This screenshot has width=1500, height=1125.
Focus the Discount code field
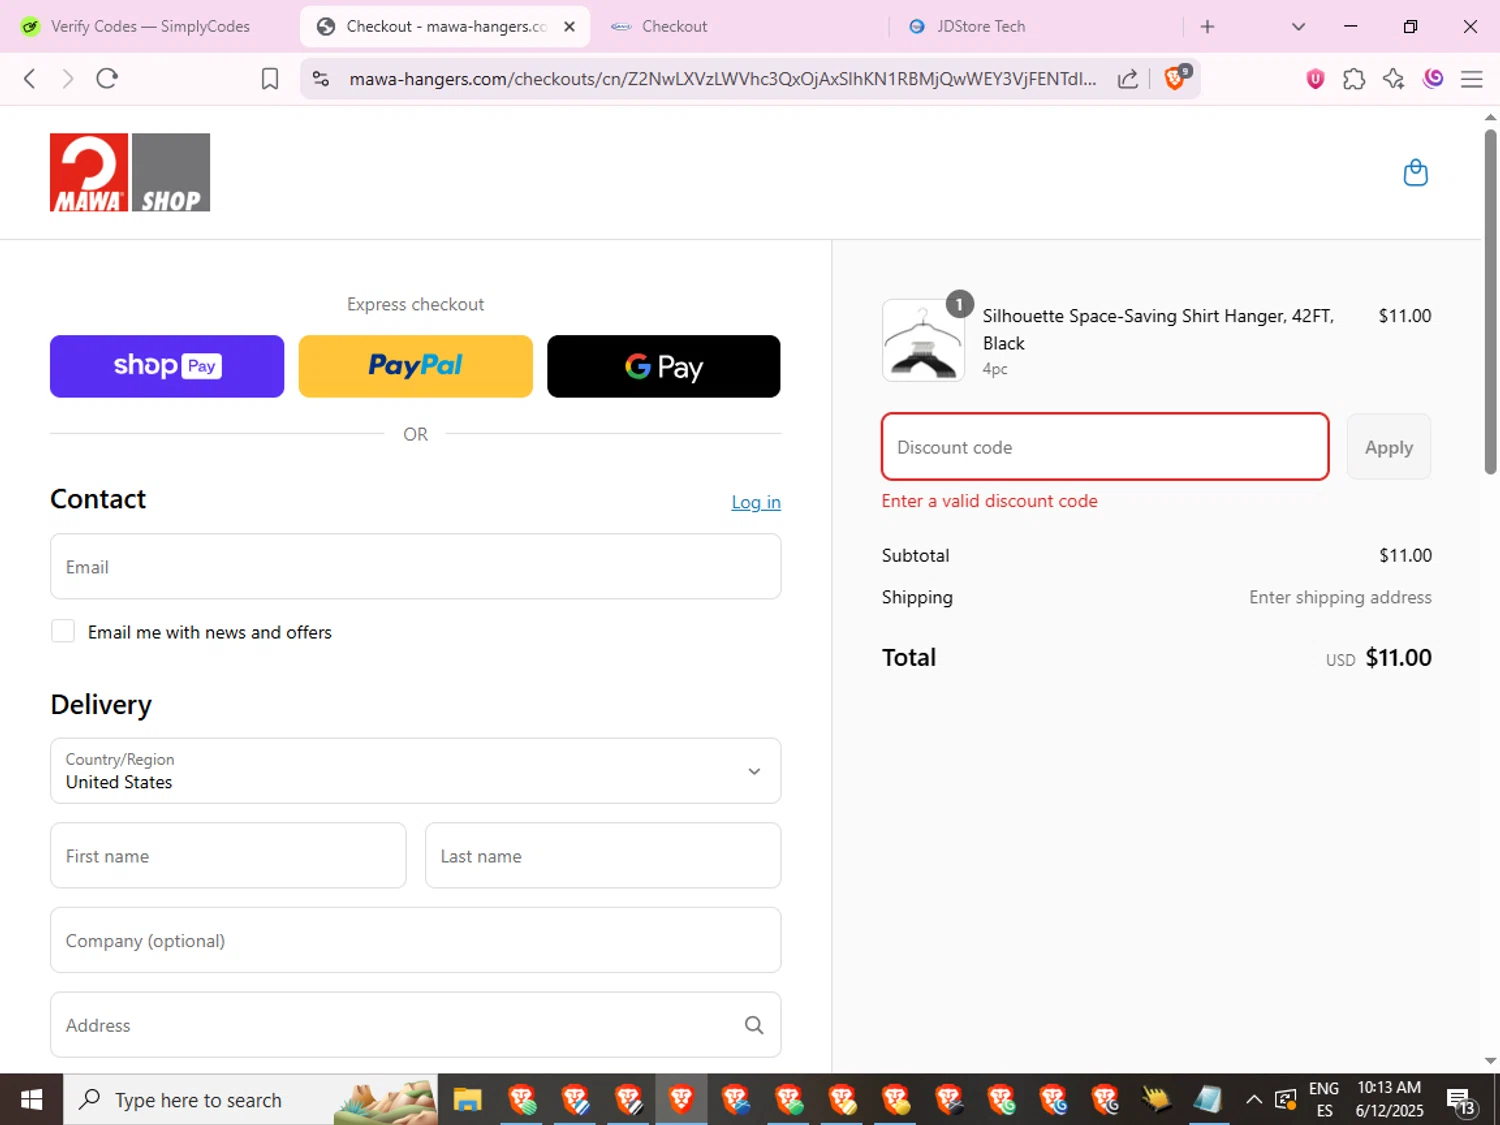[x=1105, y=447]
